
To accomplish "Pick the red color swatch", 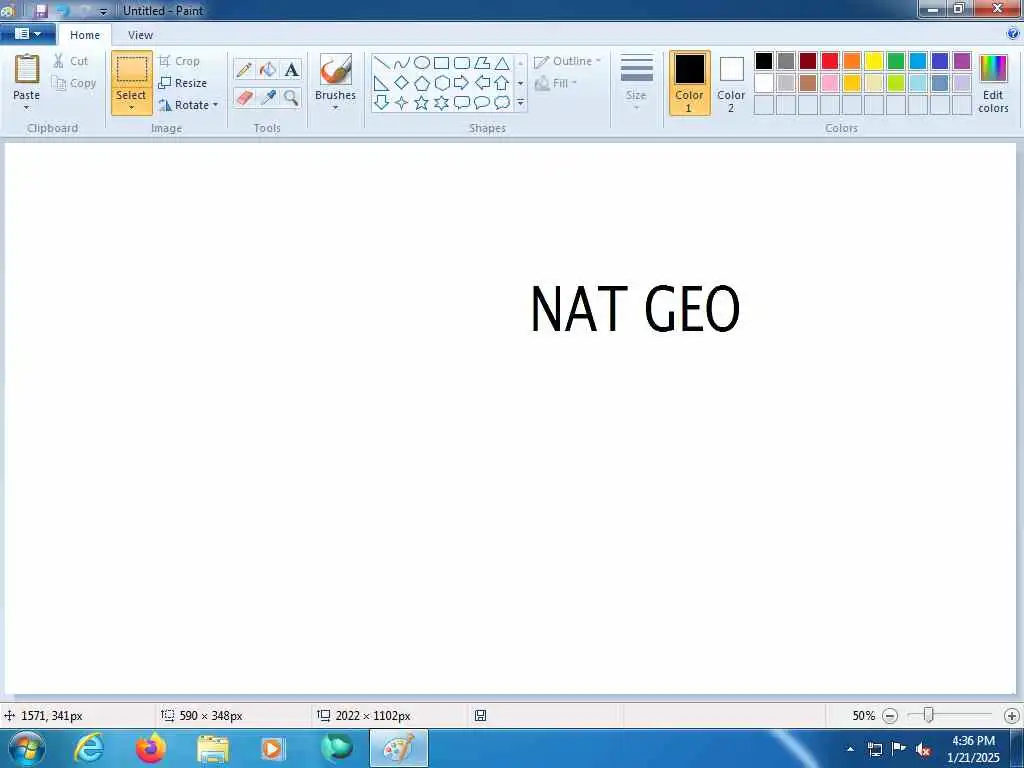I will [830, 61].
